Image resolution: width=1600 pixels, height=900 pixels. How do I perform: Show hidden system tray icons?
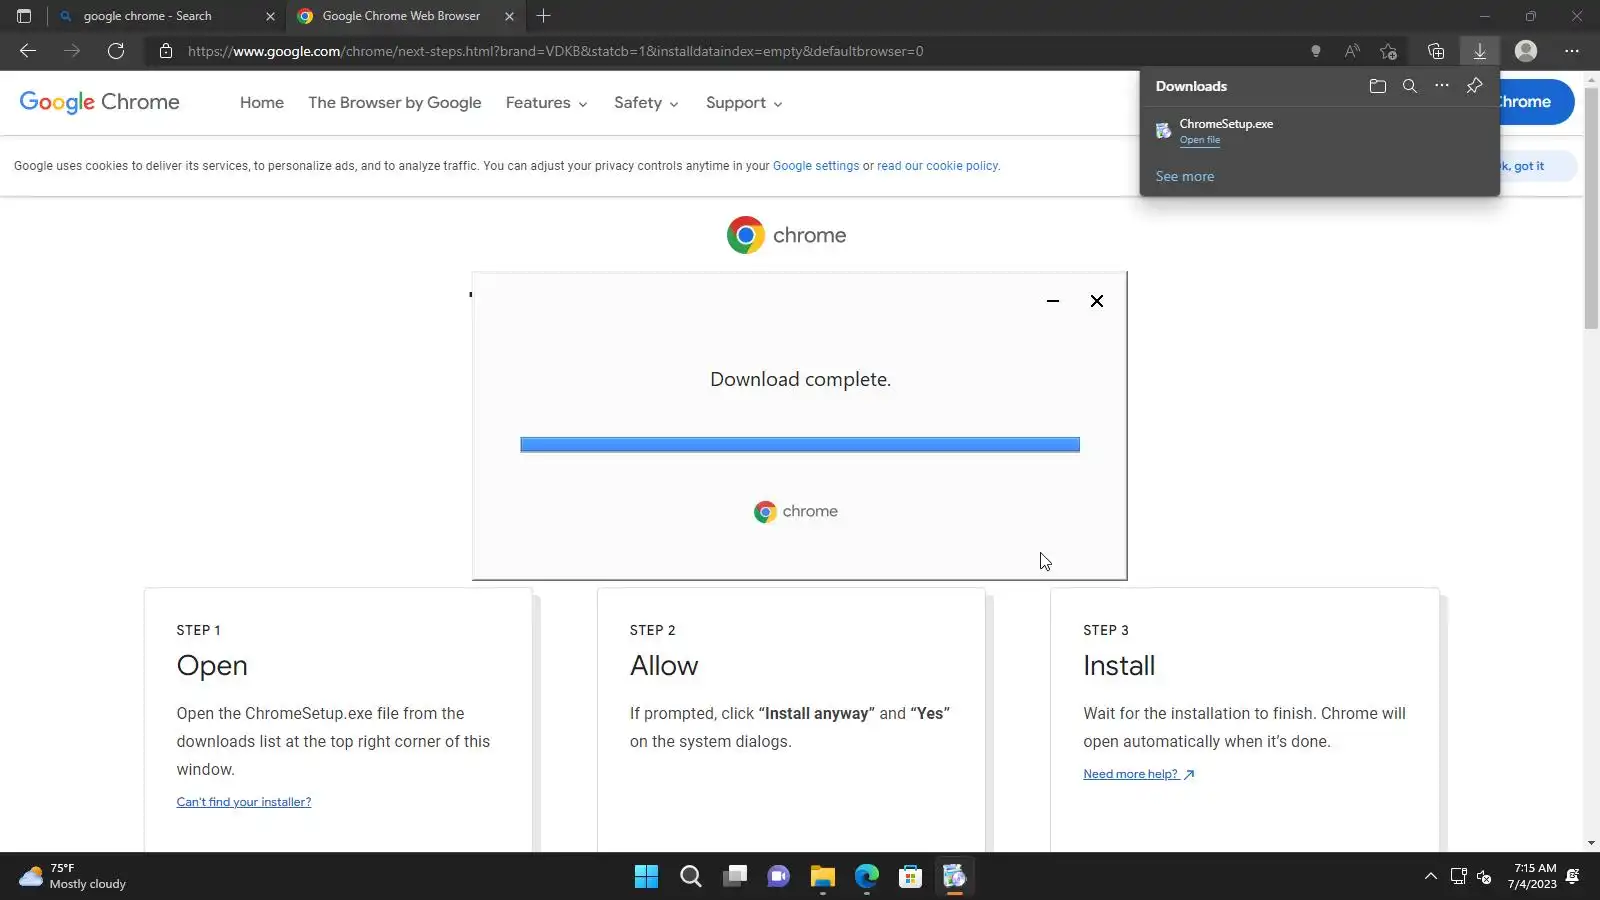tap(1431, 877)
